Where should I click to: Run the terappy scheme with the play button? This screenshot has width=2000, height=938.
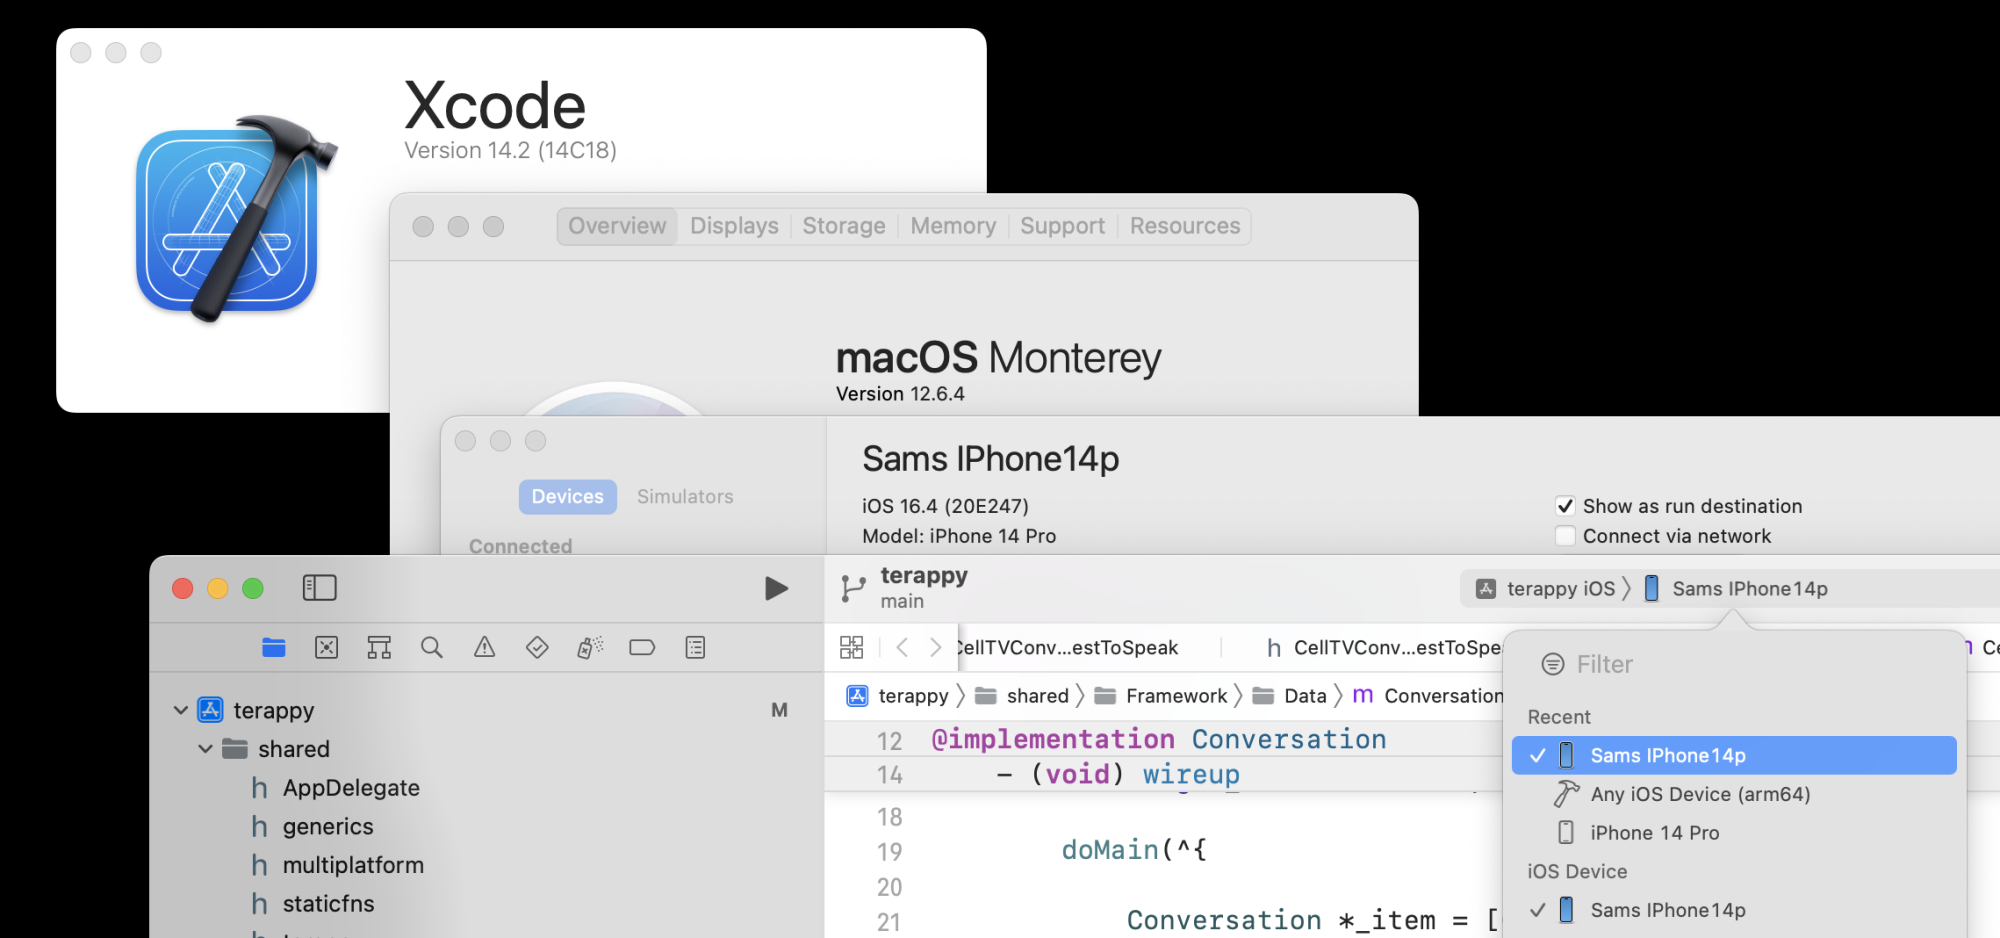pos(776,588)
